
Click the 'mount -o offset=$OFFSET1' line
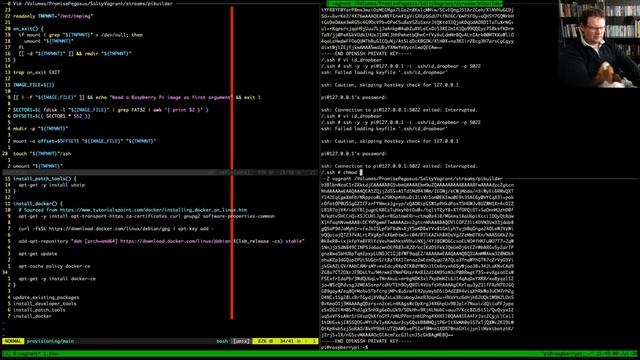tap(84, 141)
